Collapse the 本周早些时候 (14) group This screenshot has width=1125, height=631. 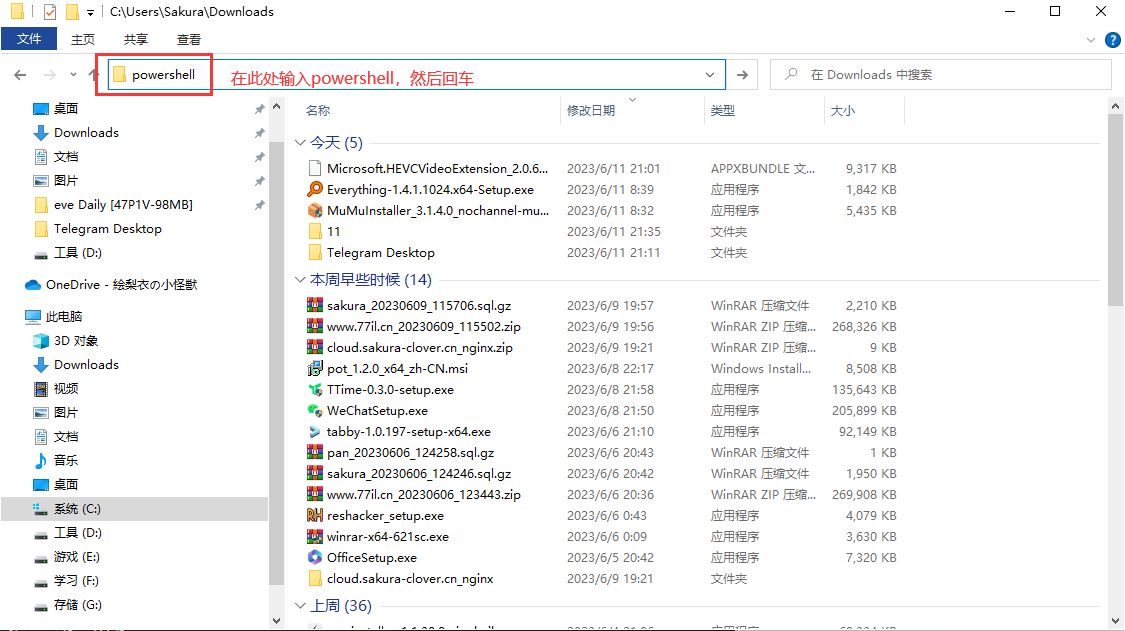pyautogui.click(x=301, y=280)
